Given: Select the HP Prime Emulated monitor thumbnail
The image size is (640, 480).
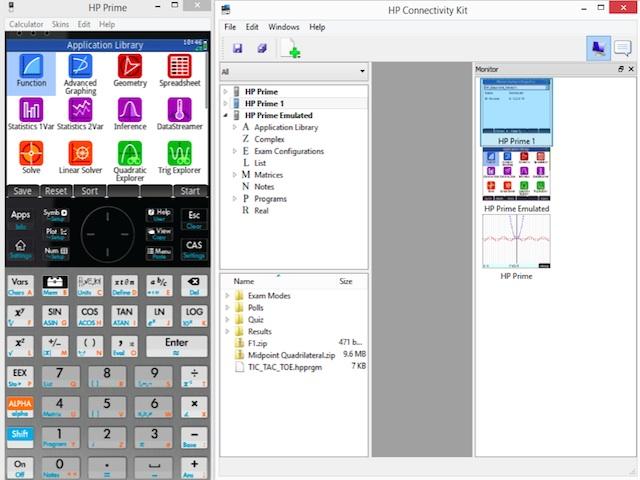Looking at the screenshot, I should click(x=516, y=180).
